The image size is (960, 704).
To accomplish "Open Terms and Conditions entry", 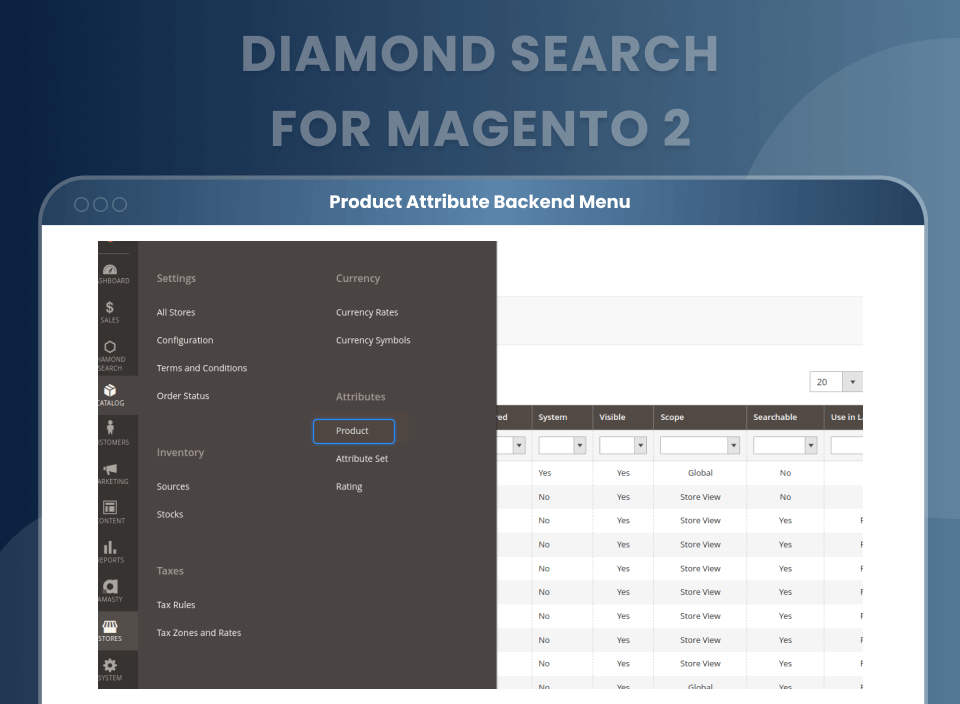I will coord(201,368).
